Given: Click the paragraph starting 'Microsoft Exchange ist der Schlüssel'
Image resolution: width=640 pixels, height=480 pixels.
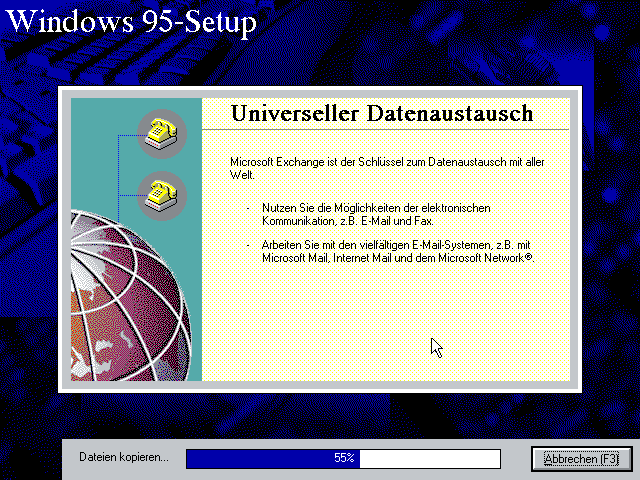Looking at the screenshot, I should (387, 168).
